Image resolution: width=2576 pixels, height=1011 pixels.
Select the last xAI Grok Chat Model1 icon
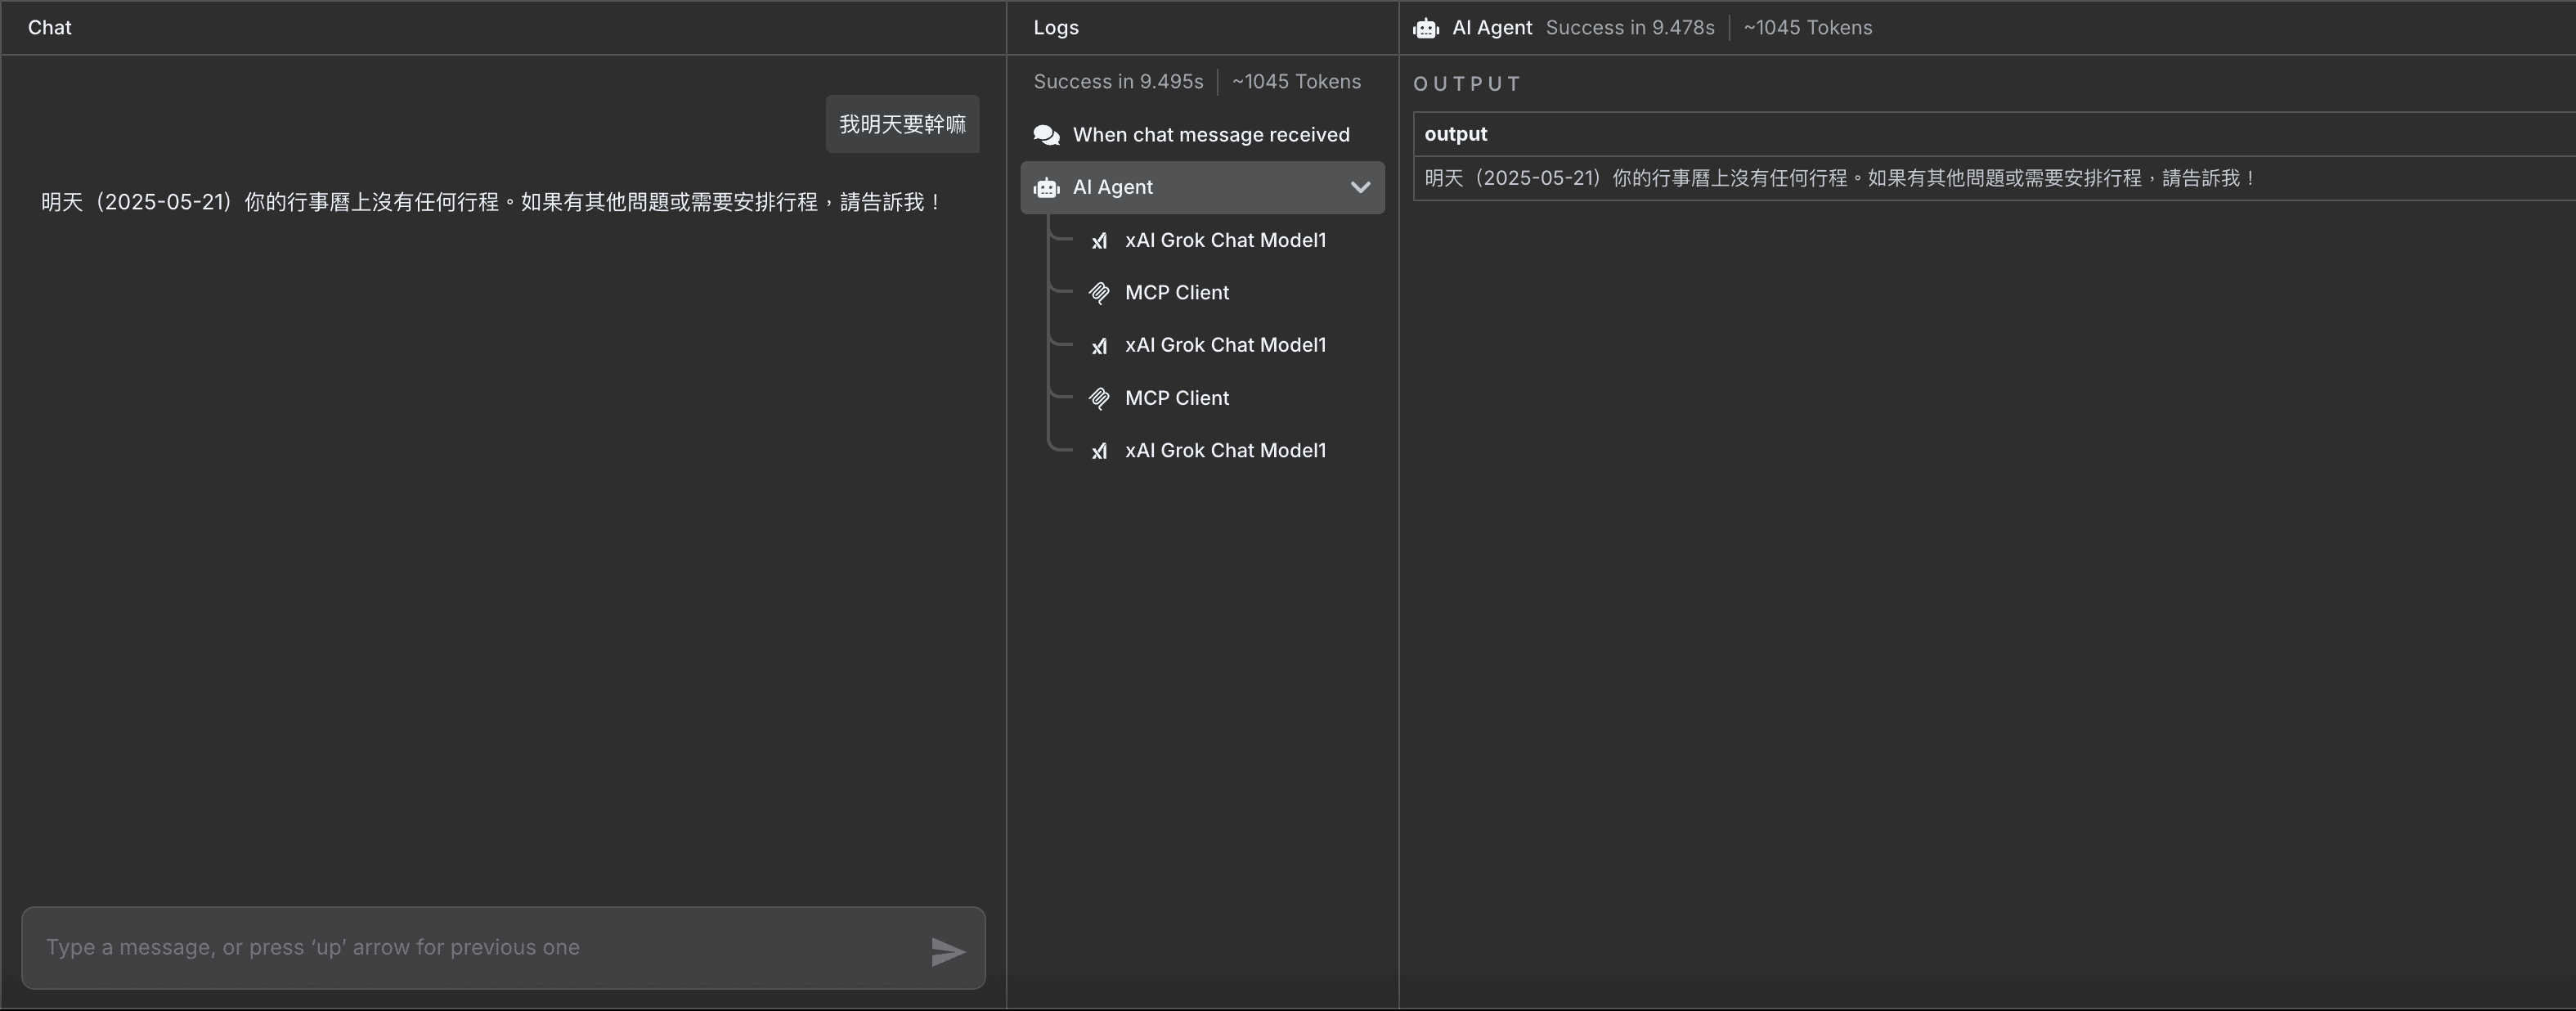coord(1101,451)
